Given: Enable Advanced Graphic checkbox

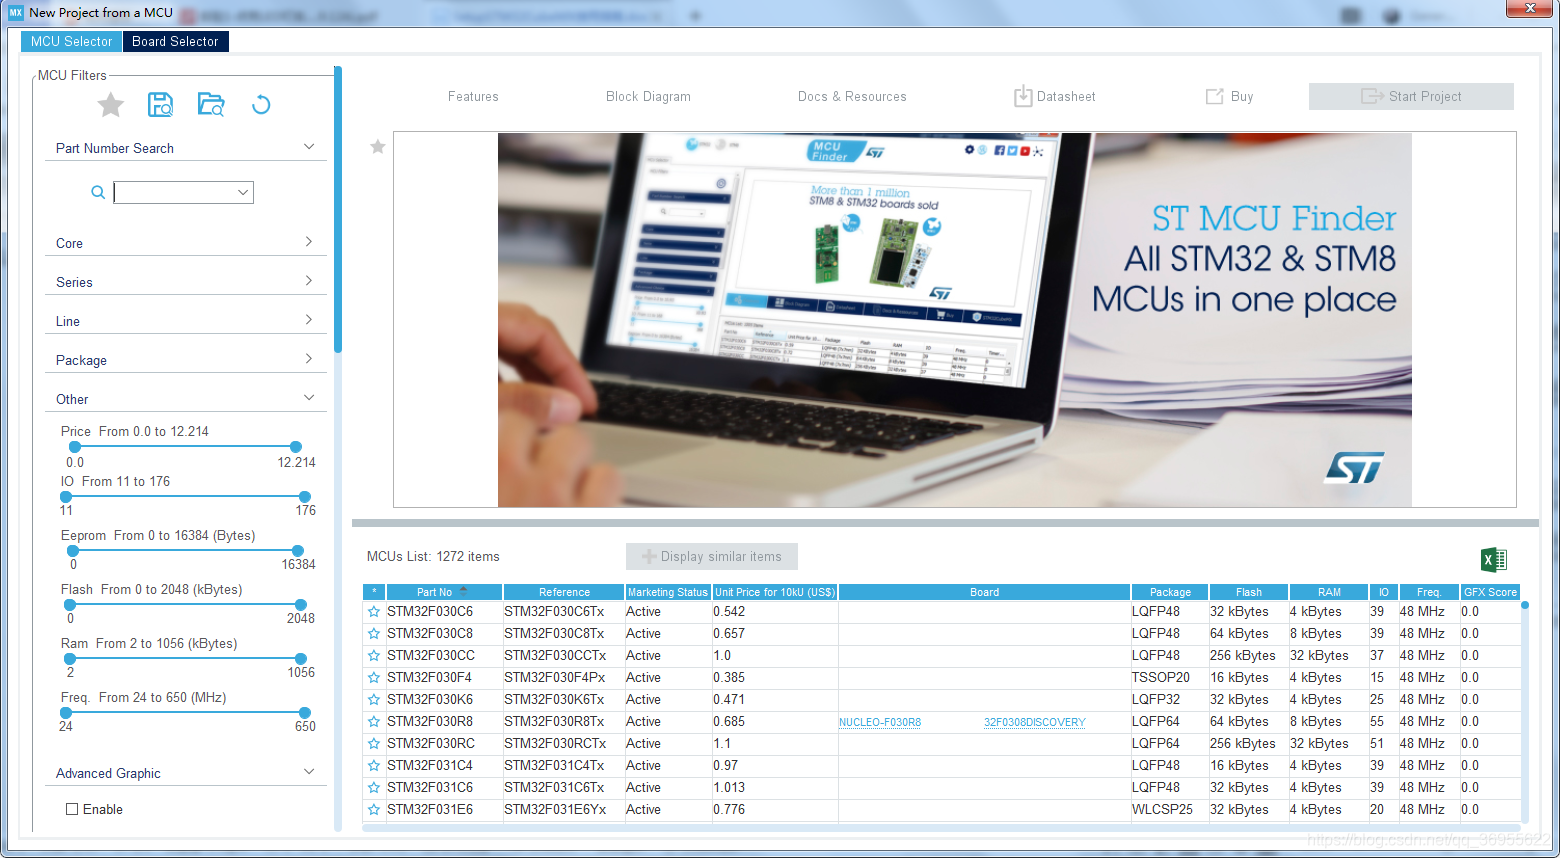Looking at the screenshot, I should coord(72,809).
